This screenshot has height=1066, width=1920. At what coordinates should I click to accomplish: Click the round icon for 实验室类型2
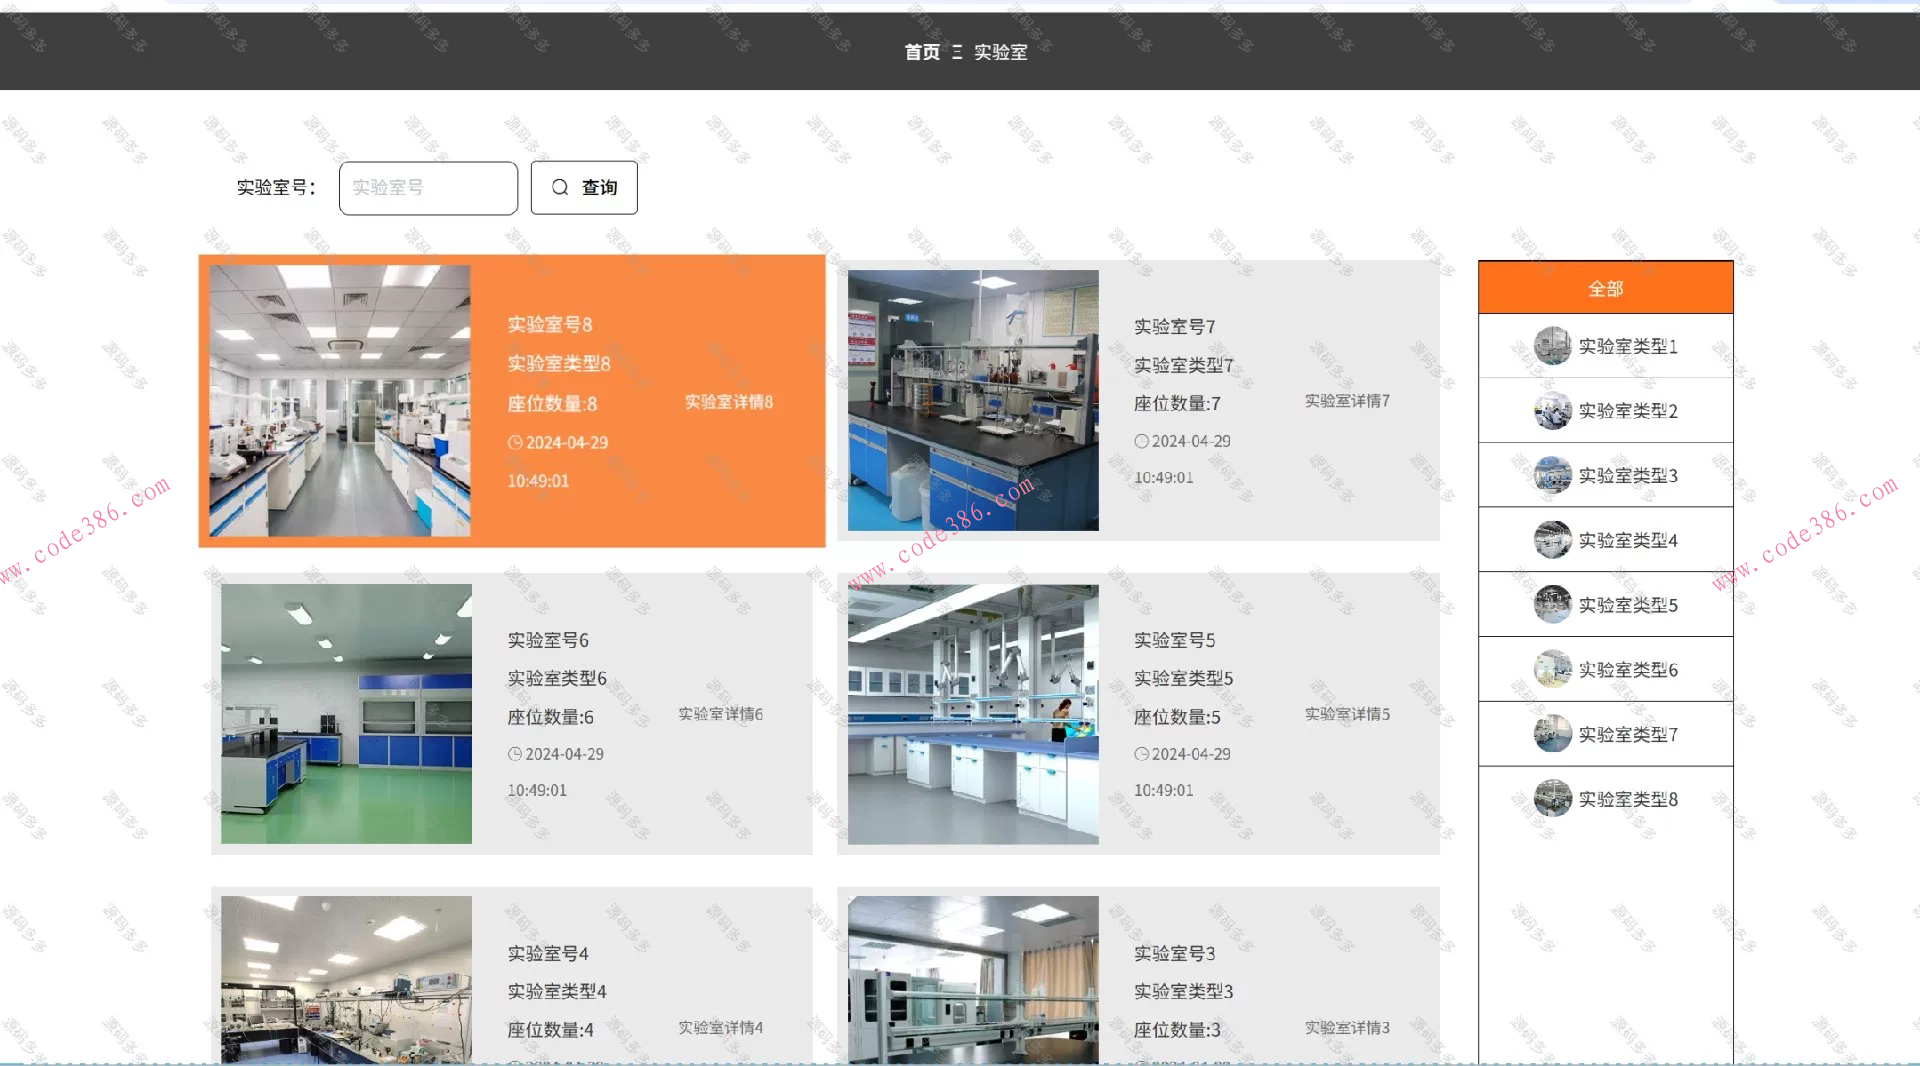pos(1552,411)
